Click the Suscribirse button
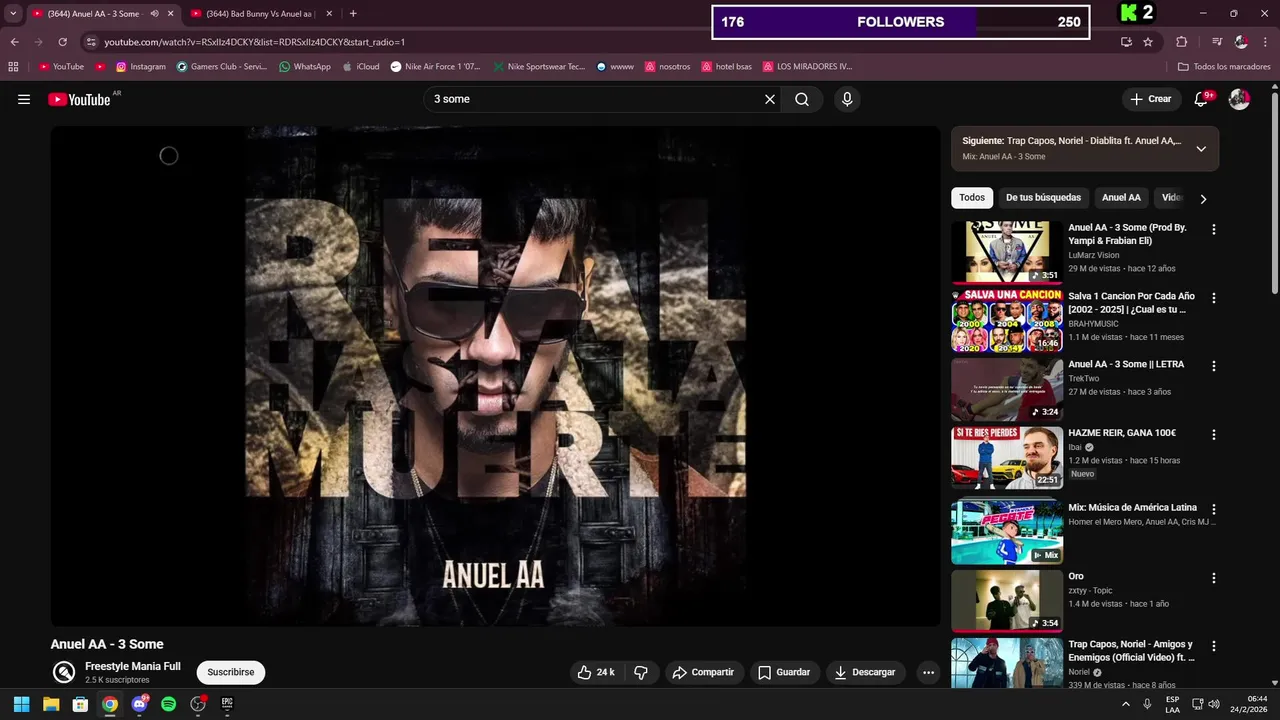Image resolution: width=1280 pixels, height=720 pixels. (231, 672)
